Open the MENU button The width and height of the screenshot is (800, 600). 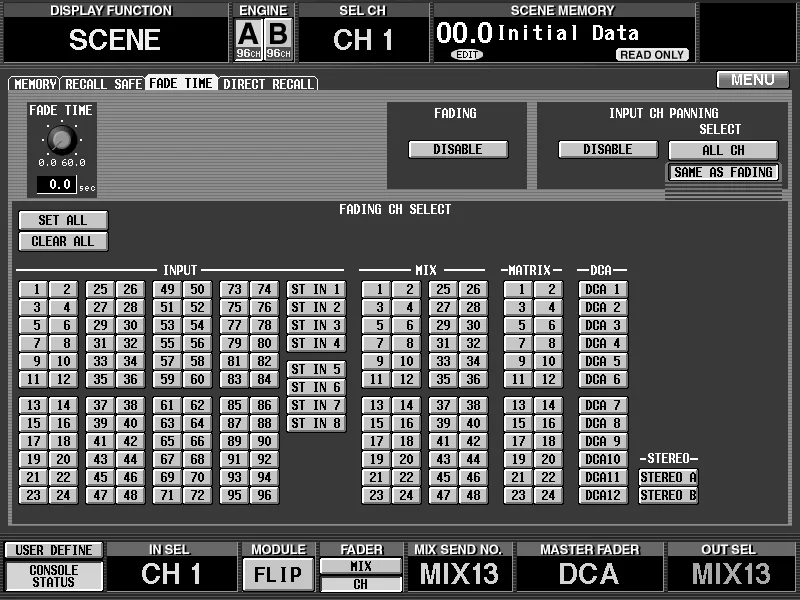(753, 80)
